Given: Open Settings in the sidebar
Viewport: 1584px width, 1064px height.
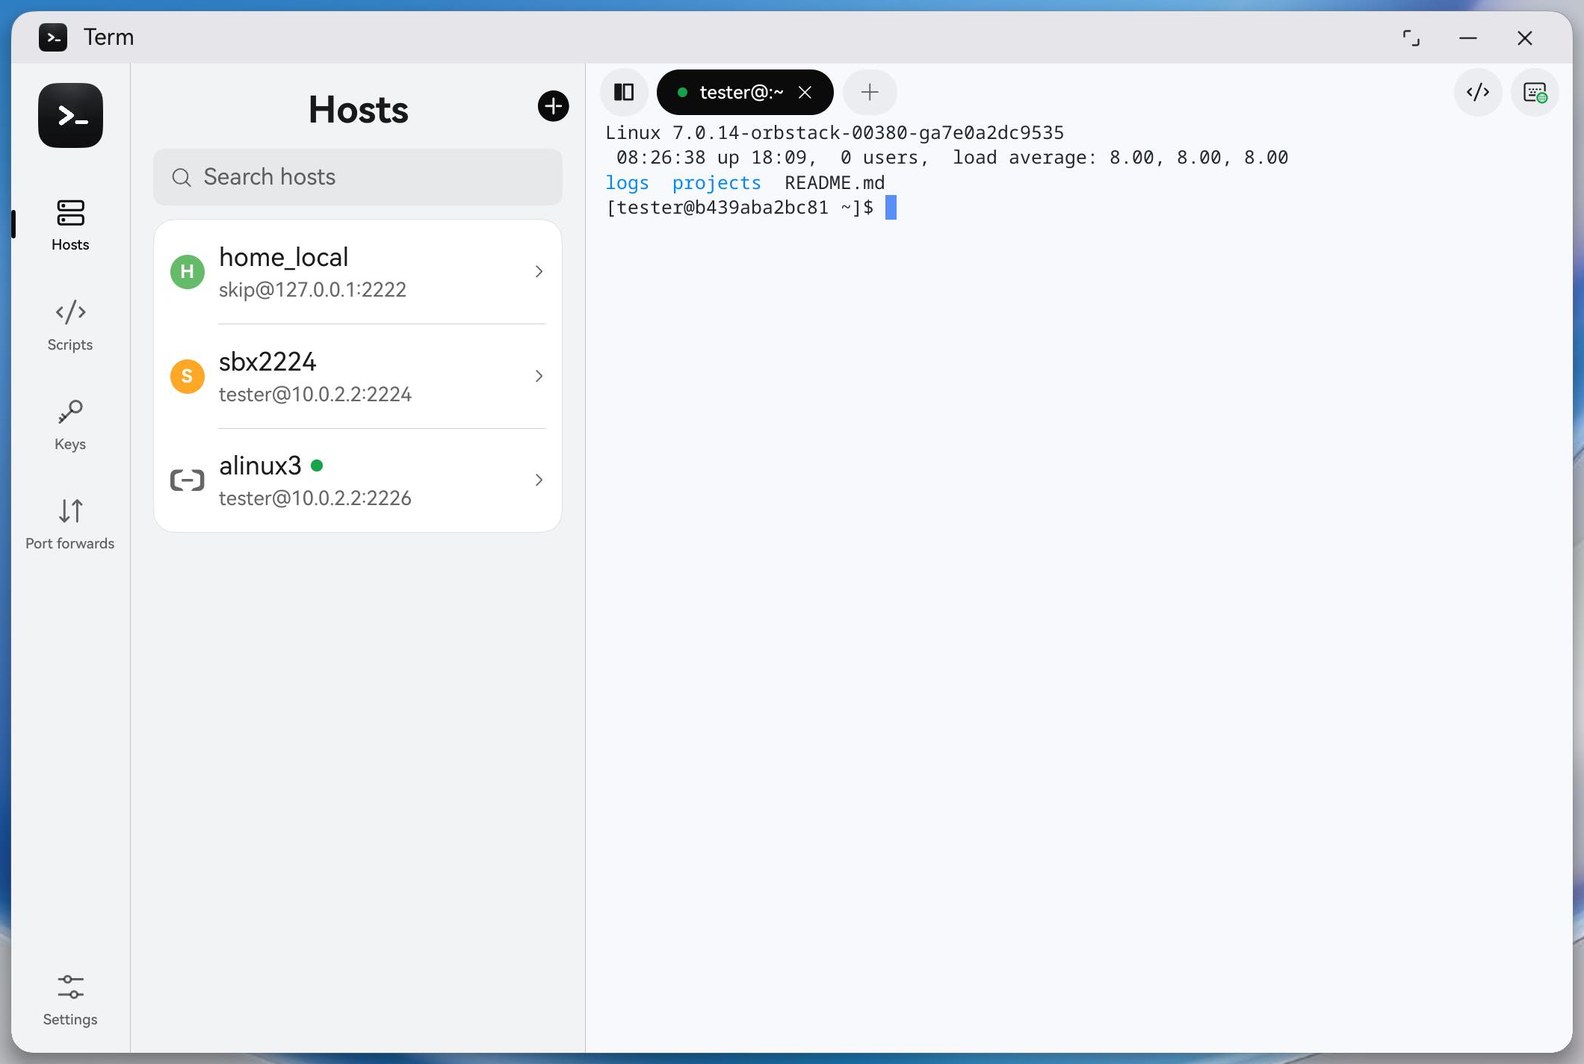Looking at the screenshot, I should click(x=70, y=999).
